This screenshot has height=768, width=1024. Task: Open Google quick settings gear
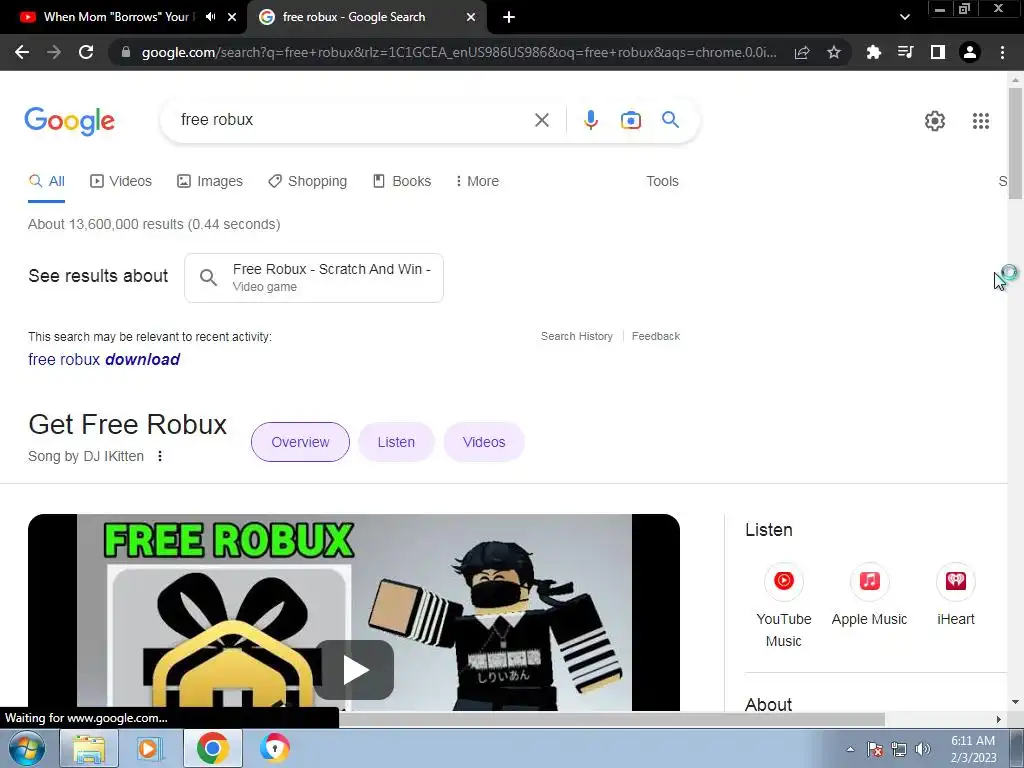935,121
